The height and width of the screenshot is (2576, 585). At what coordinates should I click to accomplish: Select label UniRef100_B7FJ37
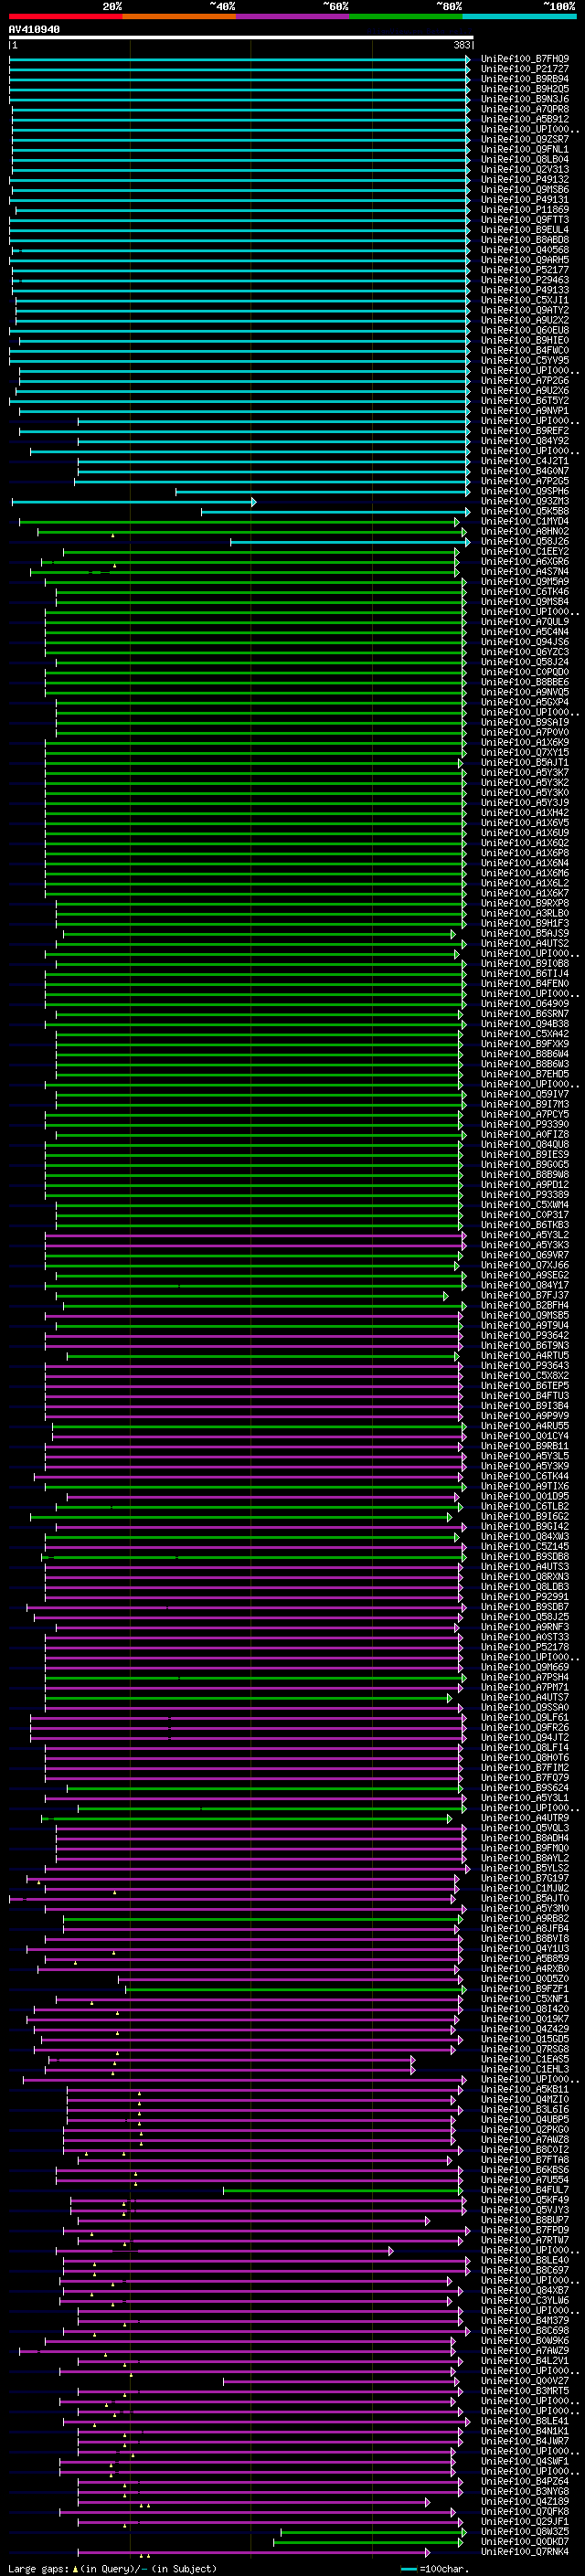524,1295
